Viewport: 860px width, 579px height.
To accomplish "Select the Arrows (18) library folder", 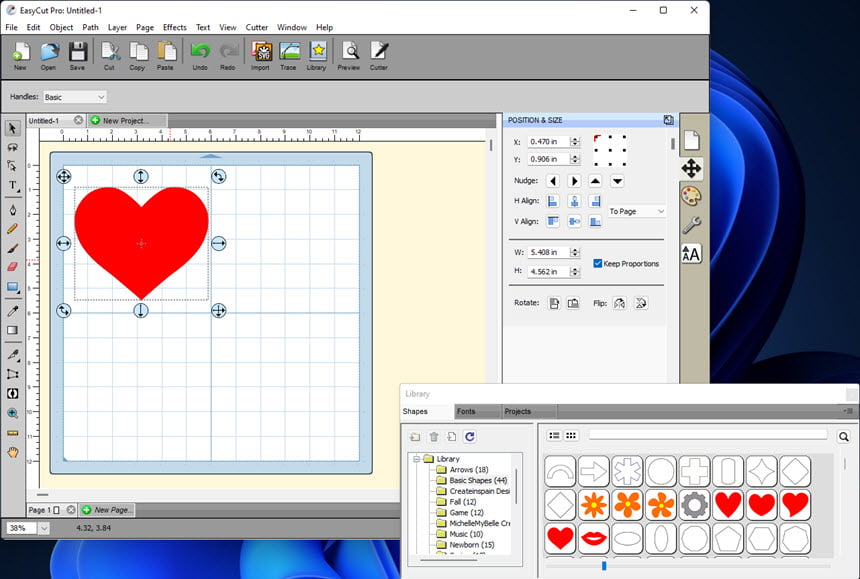I will (x=462, y=470).
